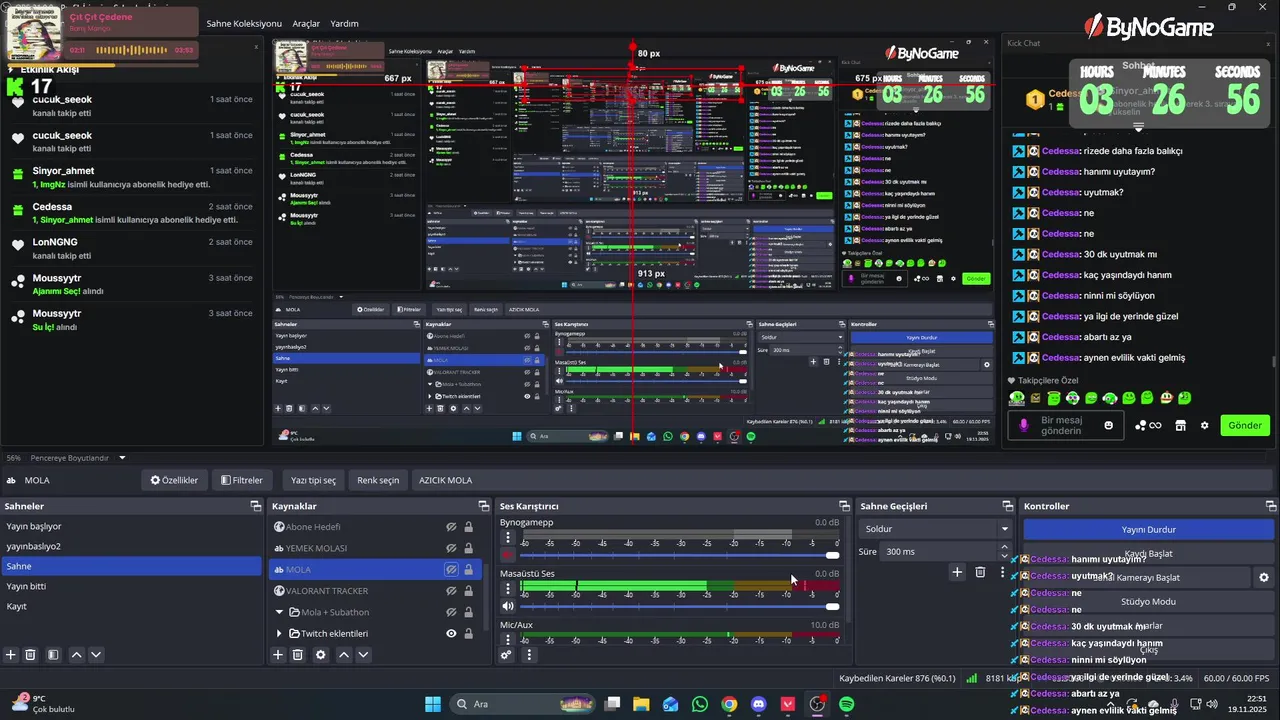The height and width of the screenshot is (720, 1280).
Task: Adjust Masaüstü Ses volume slider
Action: pyautogui.click(x=680, y=606)
